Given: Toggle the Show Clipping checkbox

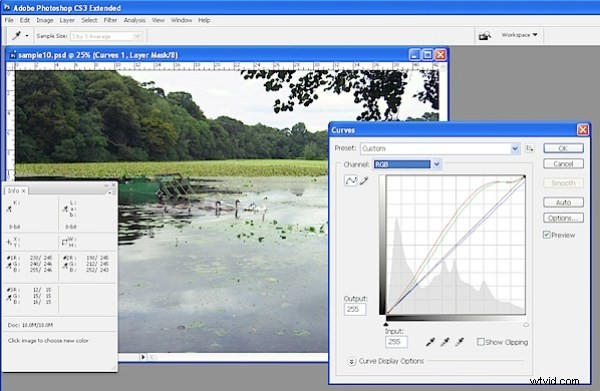Looking at the screenshot, I should click(x=481, y=342).
